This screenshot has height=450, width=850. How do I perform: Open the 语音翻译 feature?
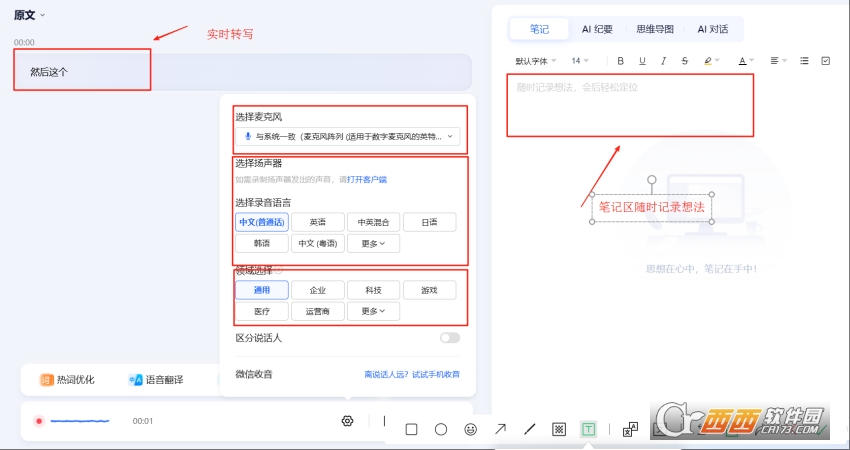156,380
